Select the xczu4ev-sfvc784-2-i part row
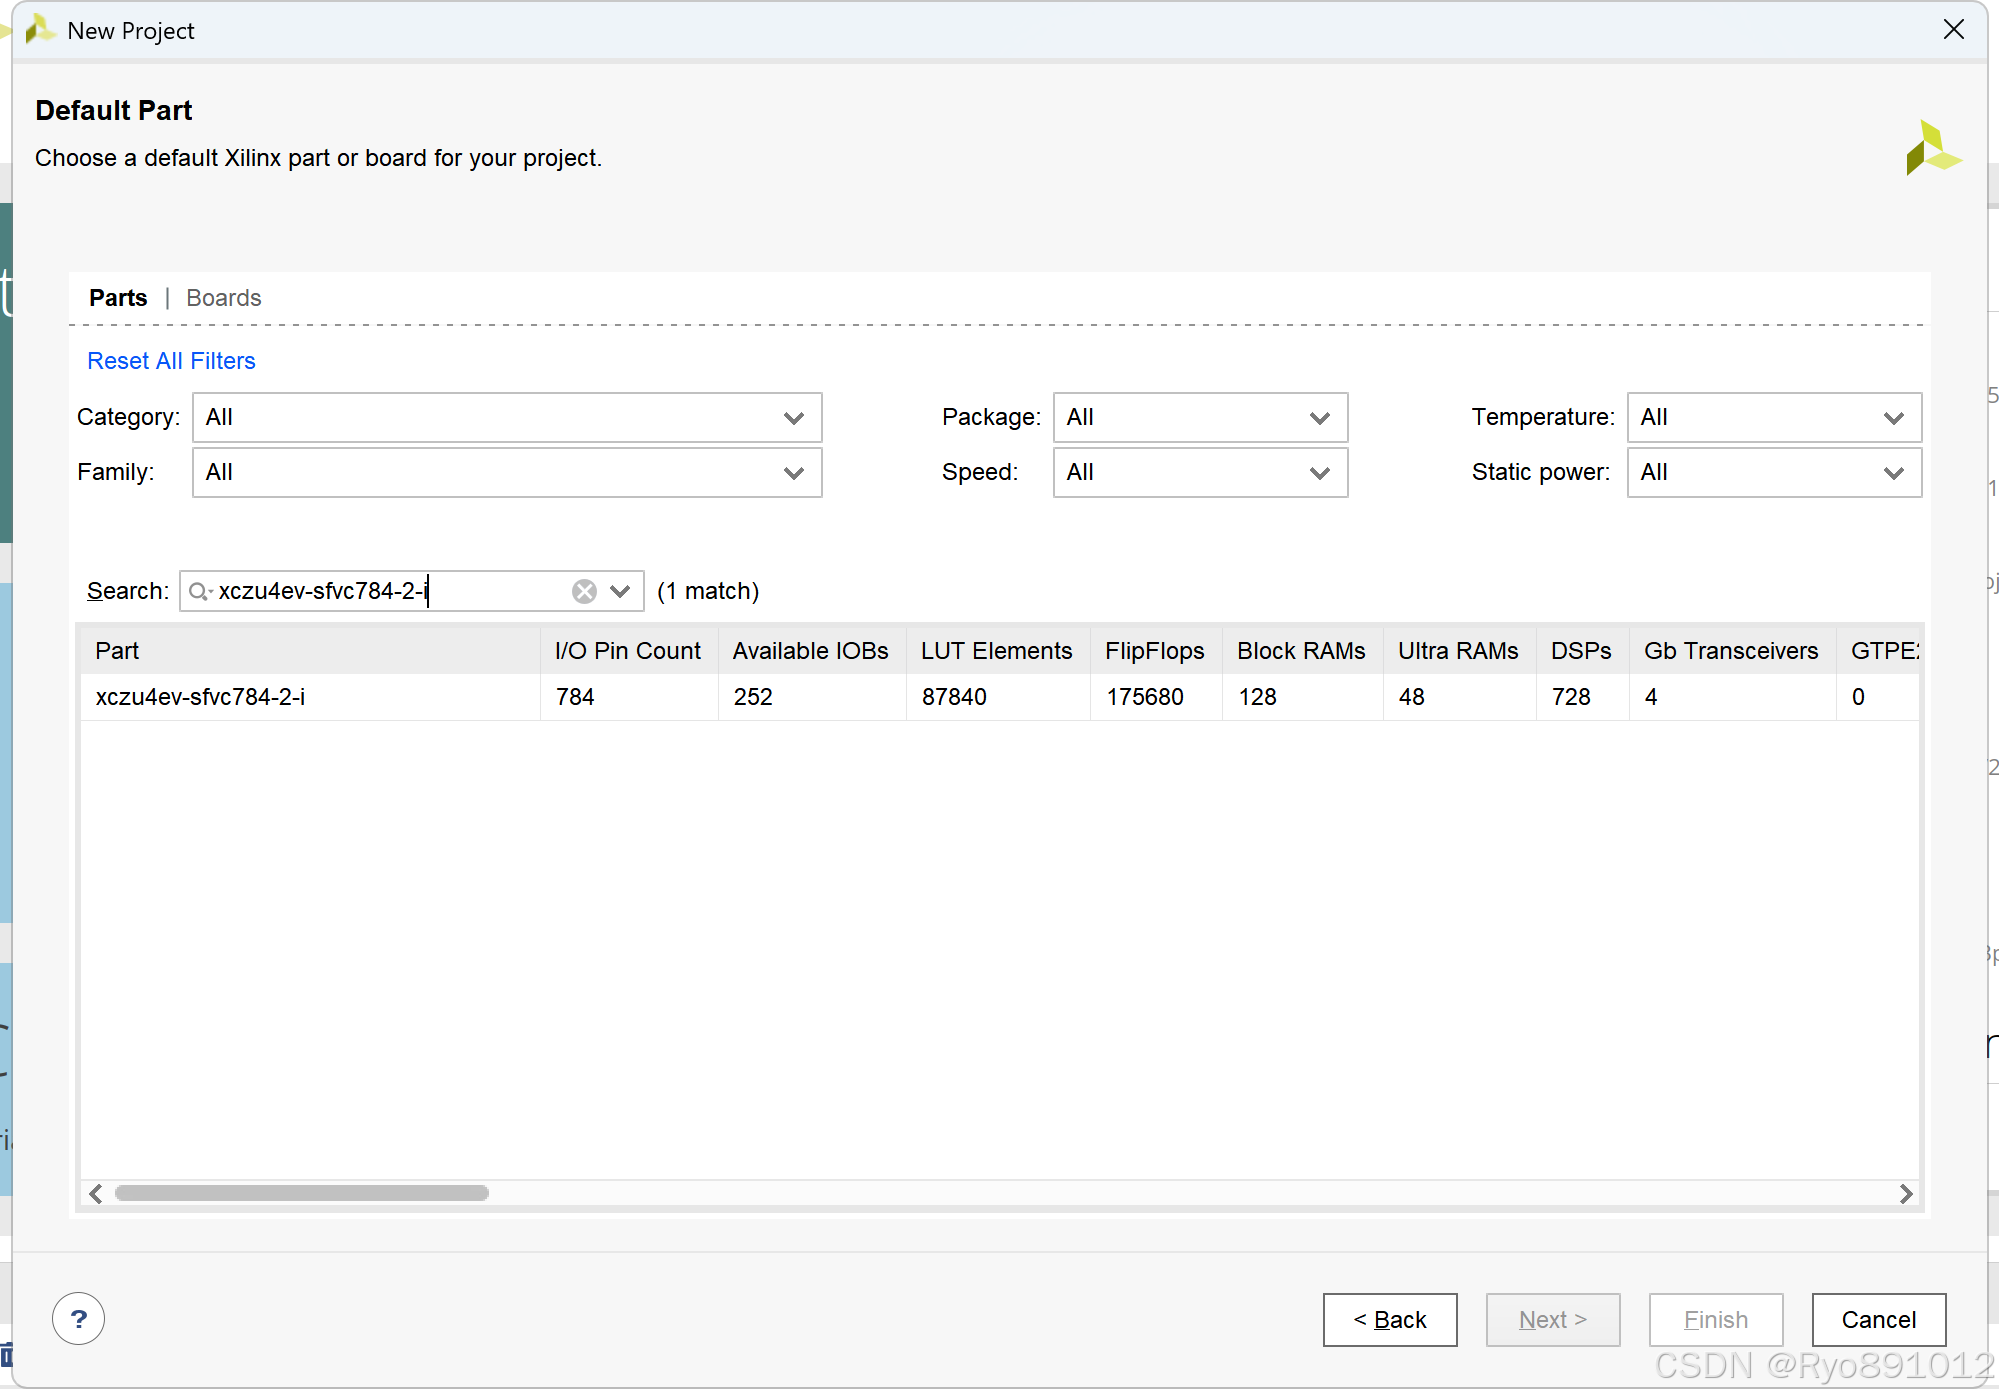Image resolution: width=1999 pixels, height=1399 pixels. tap(200, 697)
